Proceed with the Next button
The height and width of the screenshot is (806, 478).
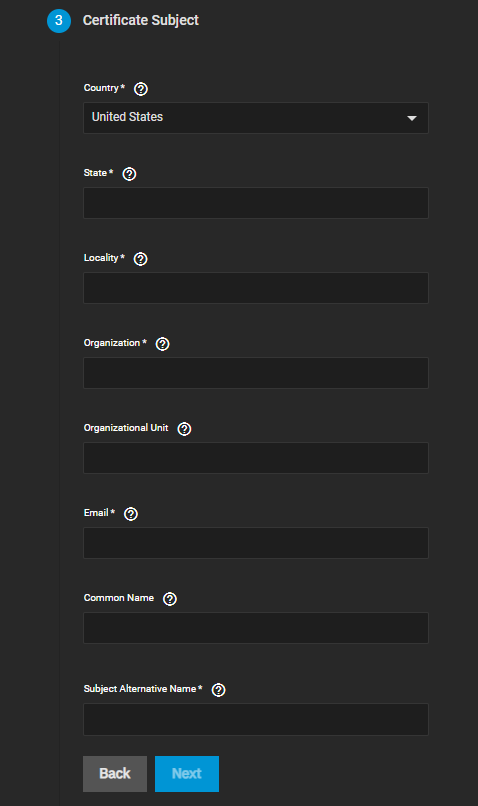coord(187,774)
